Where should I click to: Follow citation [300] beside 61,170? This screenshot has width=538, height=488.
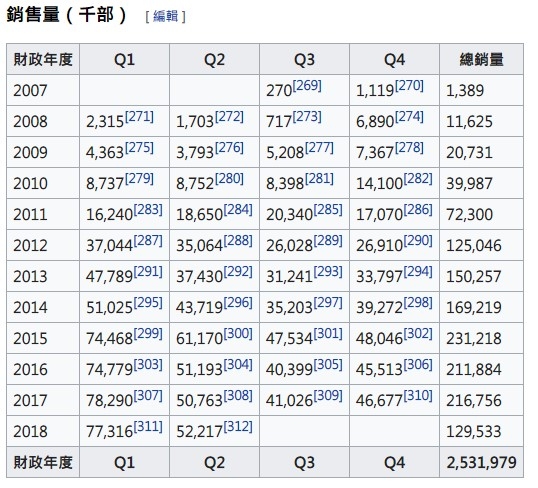[238, 334]
